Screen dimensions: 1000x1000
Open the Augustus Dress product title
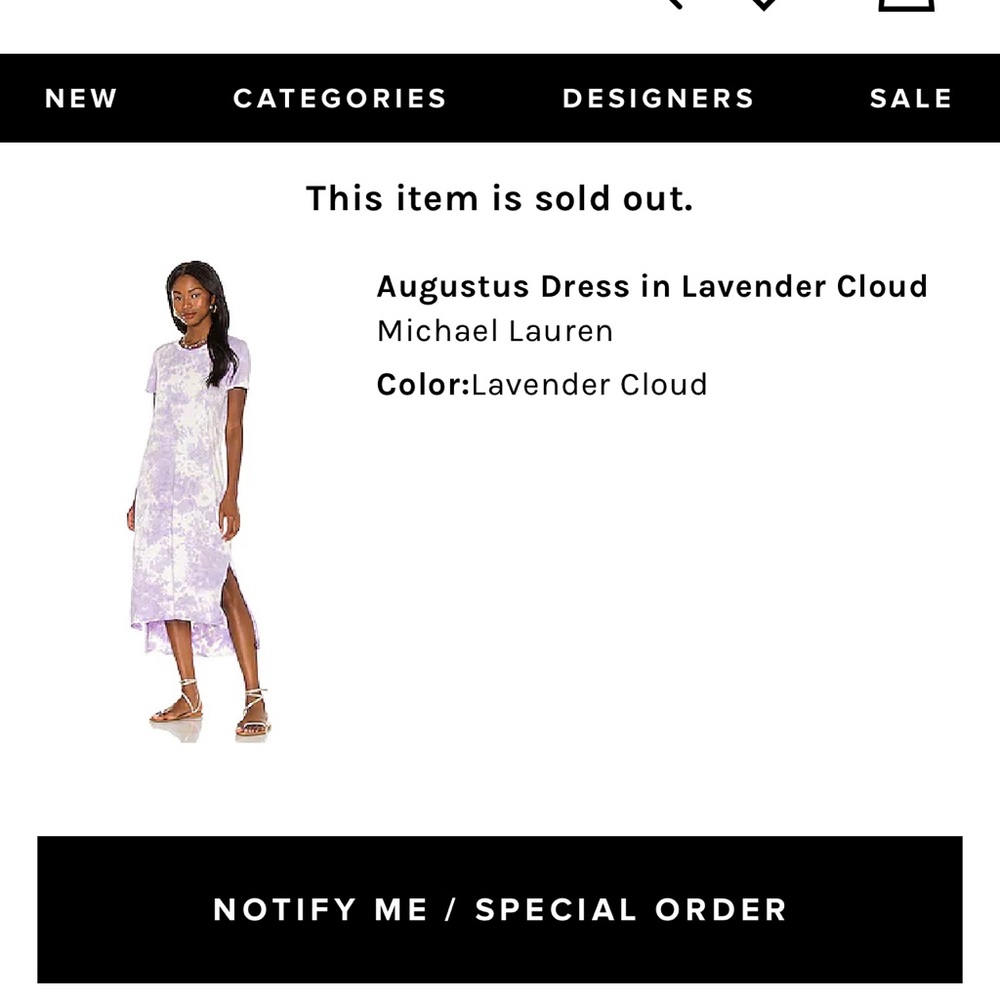[x=652, y=287]
